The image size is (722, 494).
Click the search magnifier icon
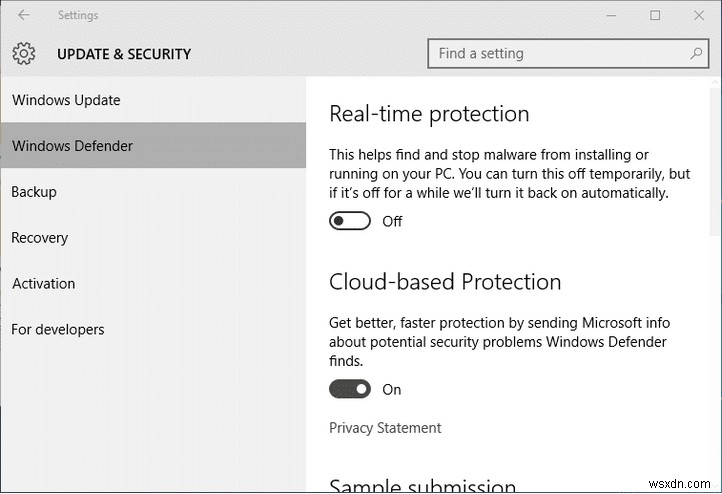point(696,53)
